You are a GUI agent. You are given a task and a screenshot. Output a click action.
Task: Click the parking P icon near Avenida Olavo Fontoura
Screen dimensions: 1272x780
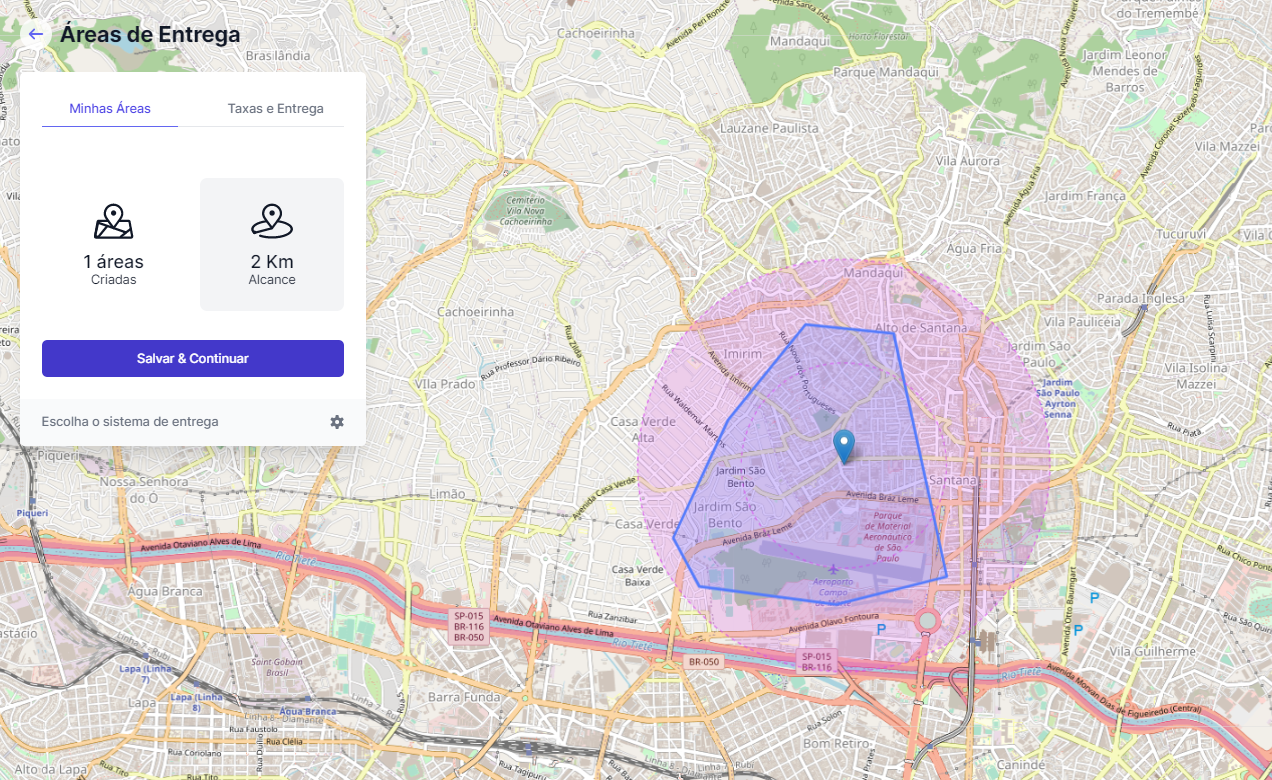tap(881, 630)
